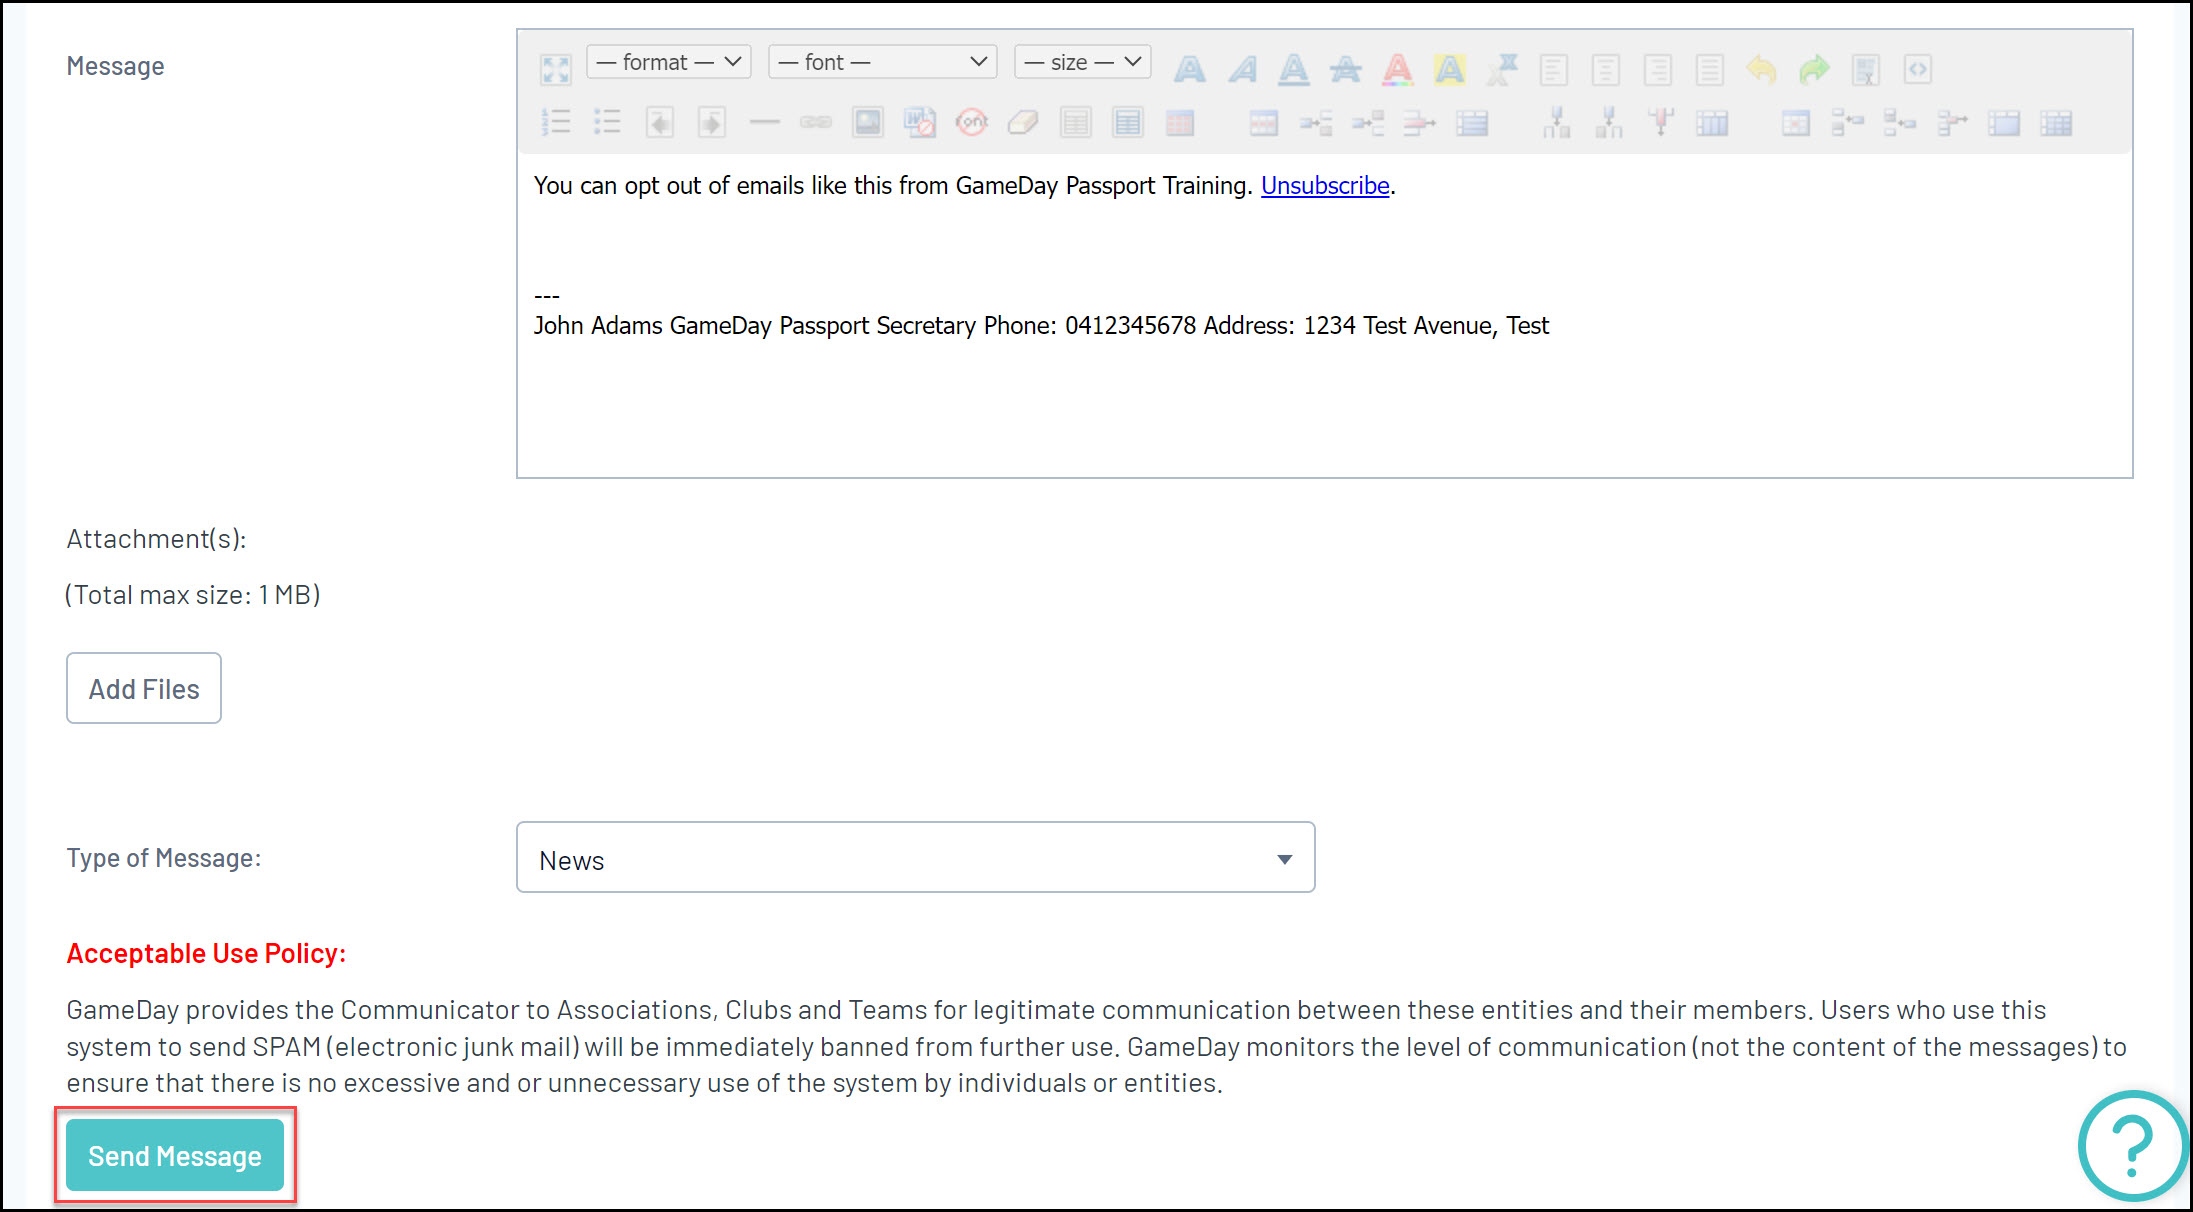Open the yellow text highlight color

tap(1449, 69)
